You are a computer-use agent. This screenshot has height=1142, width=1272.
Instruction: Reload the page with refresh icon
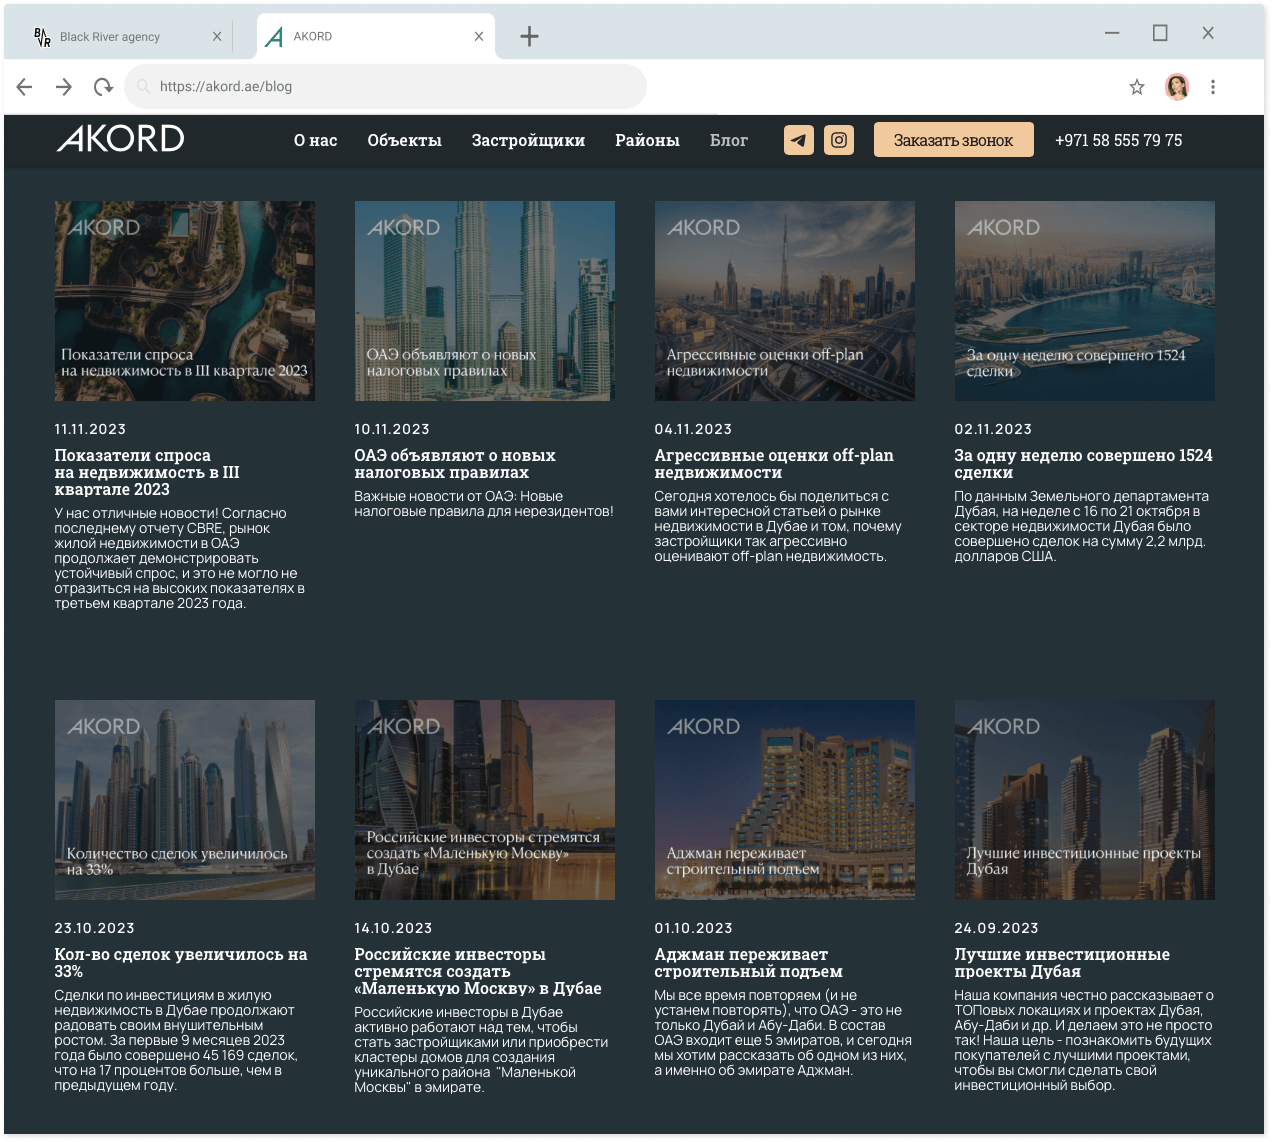(x=103, y=87)
